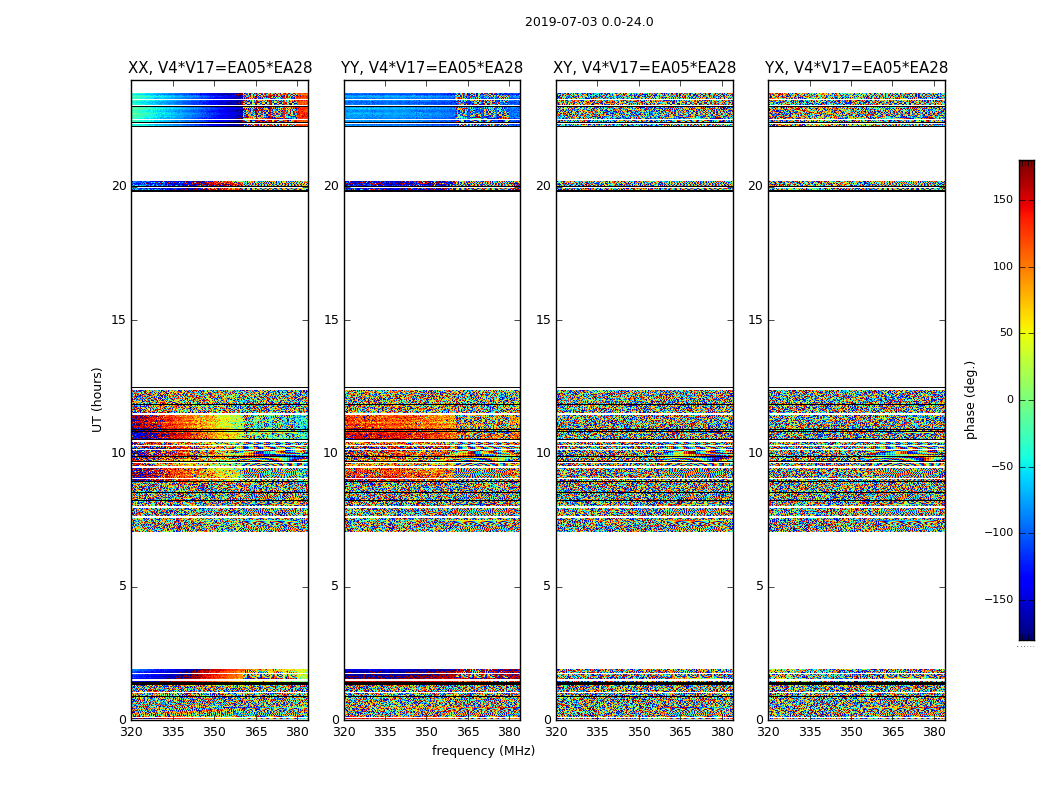1050x800 pixels.
Task: Click the colorbar tick label '0'
Action: pyautogui.click(x=1009, y=400)
